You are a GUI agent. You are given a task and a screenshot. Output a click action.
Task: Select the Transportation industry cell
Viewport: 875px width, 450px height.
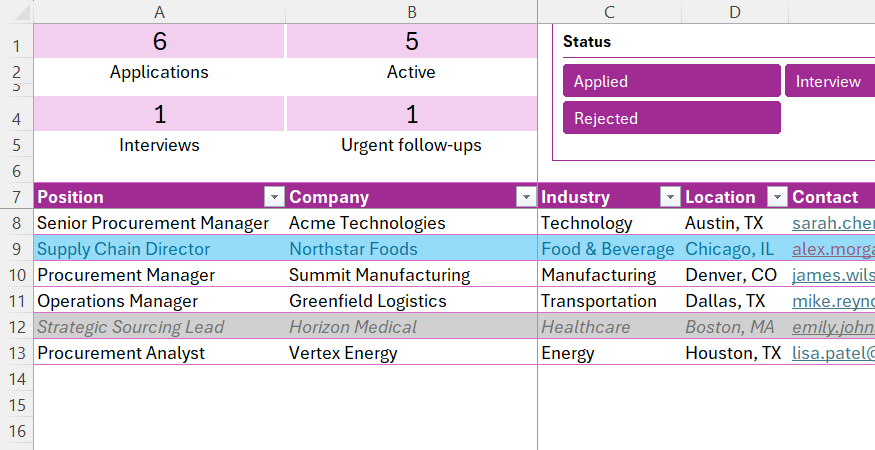(610, 301)
